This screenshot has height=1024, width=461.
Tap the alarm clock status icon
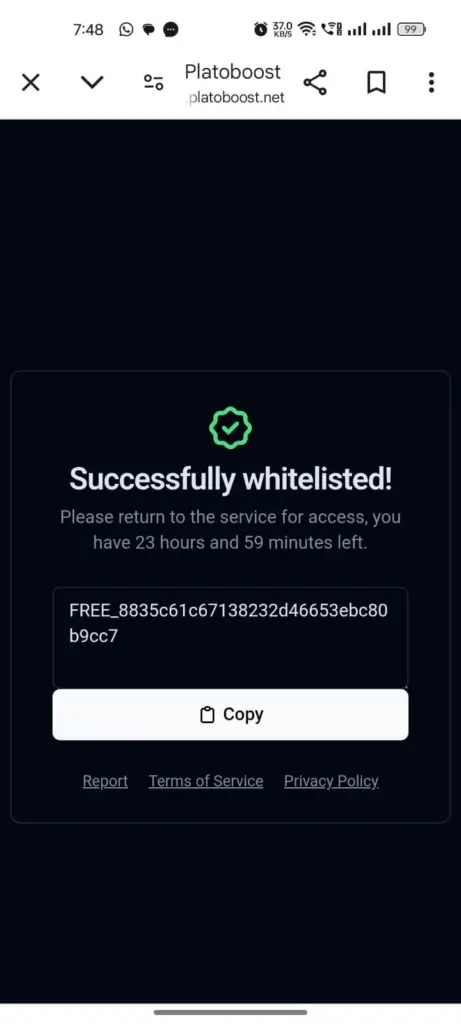point(261,29)
